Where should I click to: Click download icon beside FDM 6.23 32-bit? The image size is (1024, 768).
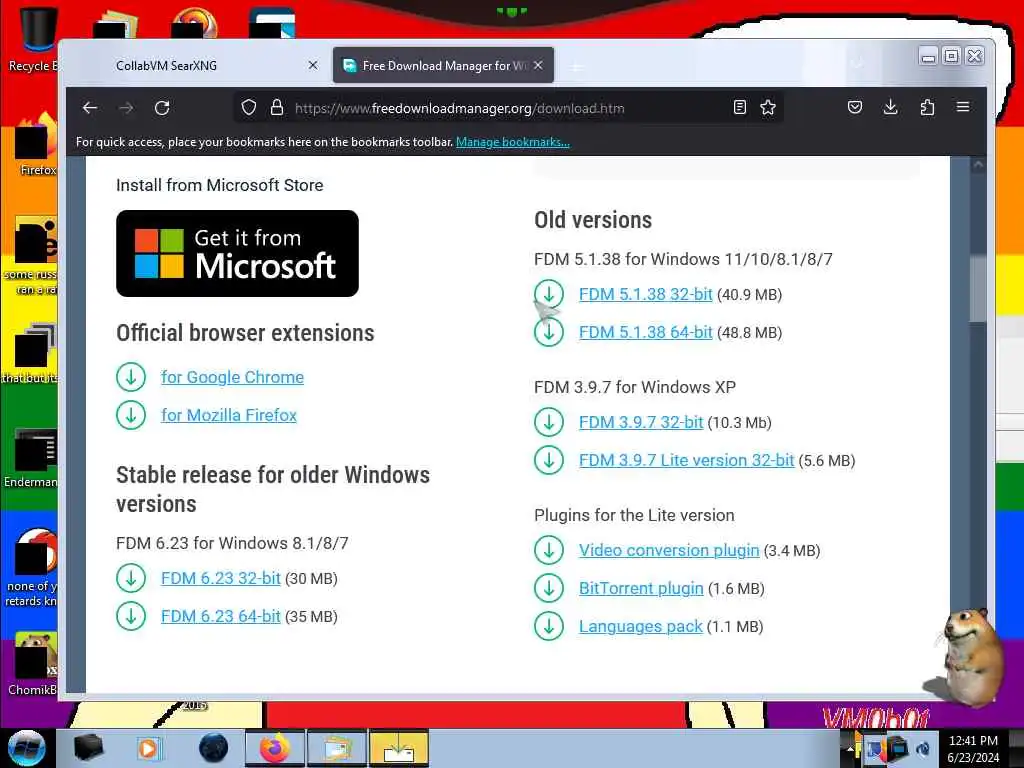click(x=131, y=579)
